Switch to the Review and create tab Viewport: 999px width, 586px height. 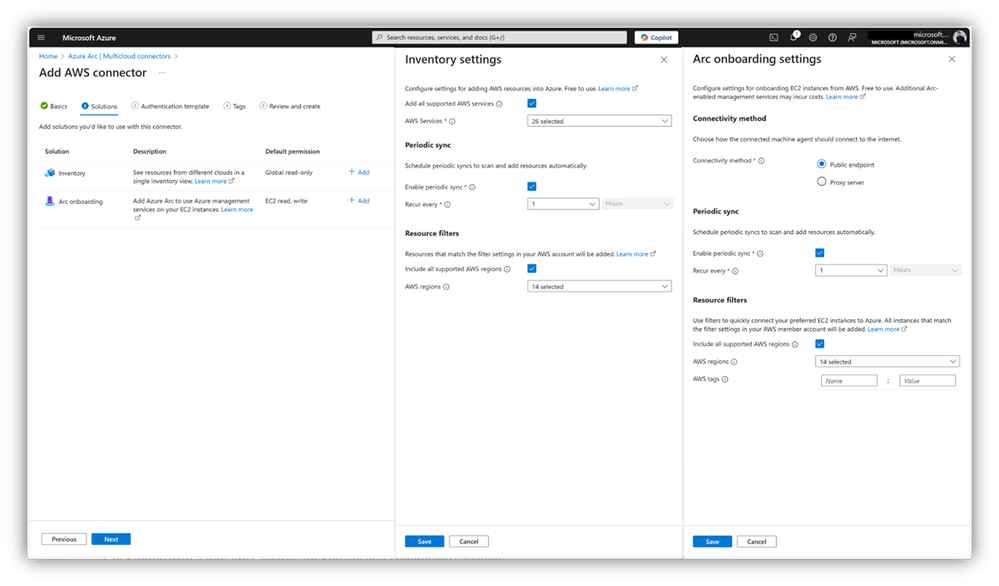290,106
